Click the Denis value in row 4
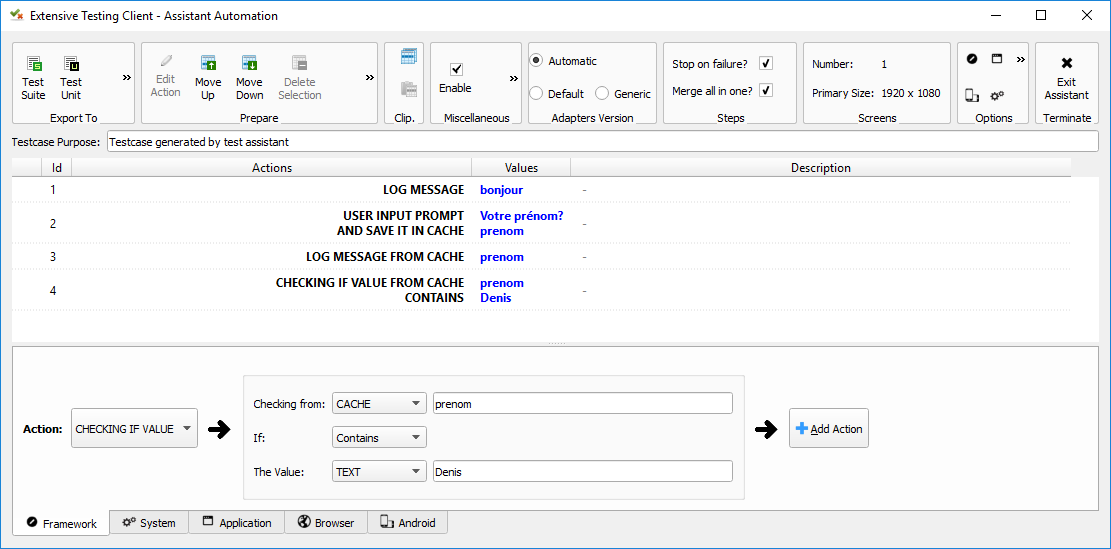The image size is (1111, 549). click(496, 298)
